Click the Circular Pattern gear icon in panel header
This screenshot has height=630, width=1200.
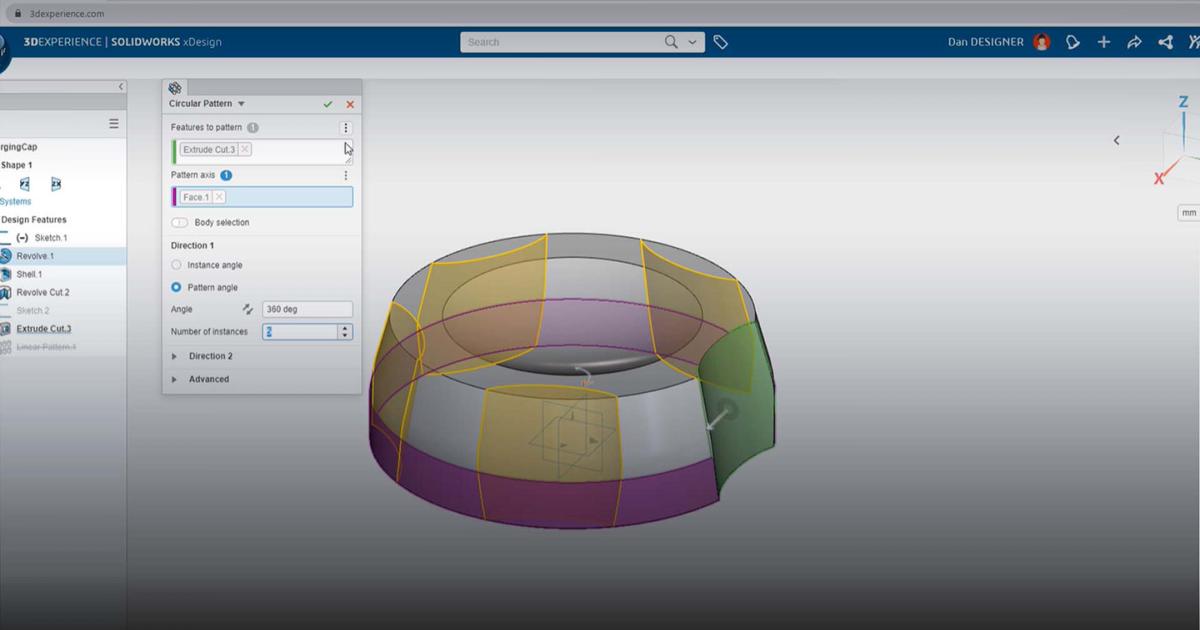tap(175, 87)
